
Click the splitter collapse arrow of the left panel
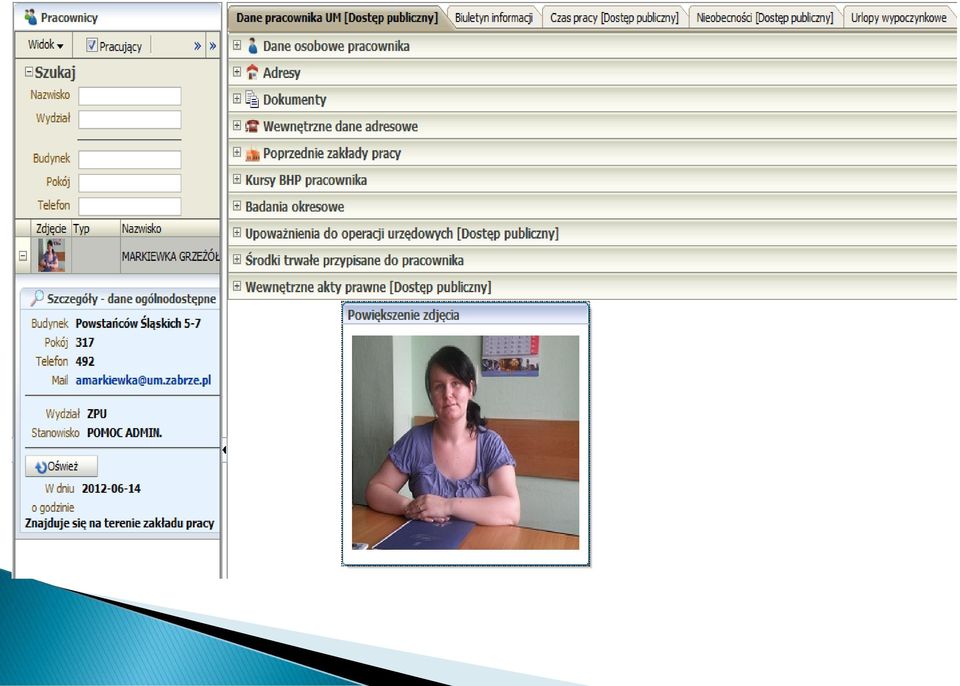pos(224,450)
